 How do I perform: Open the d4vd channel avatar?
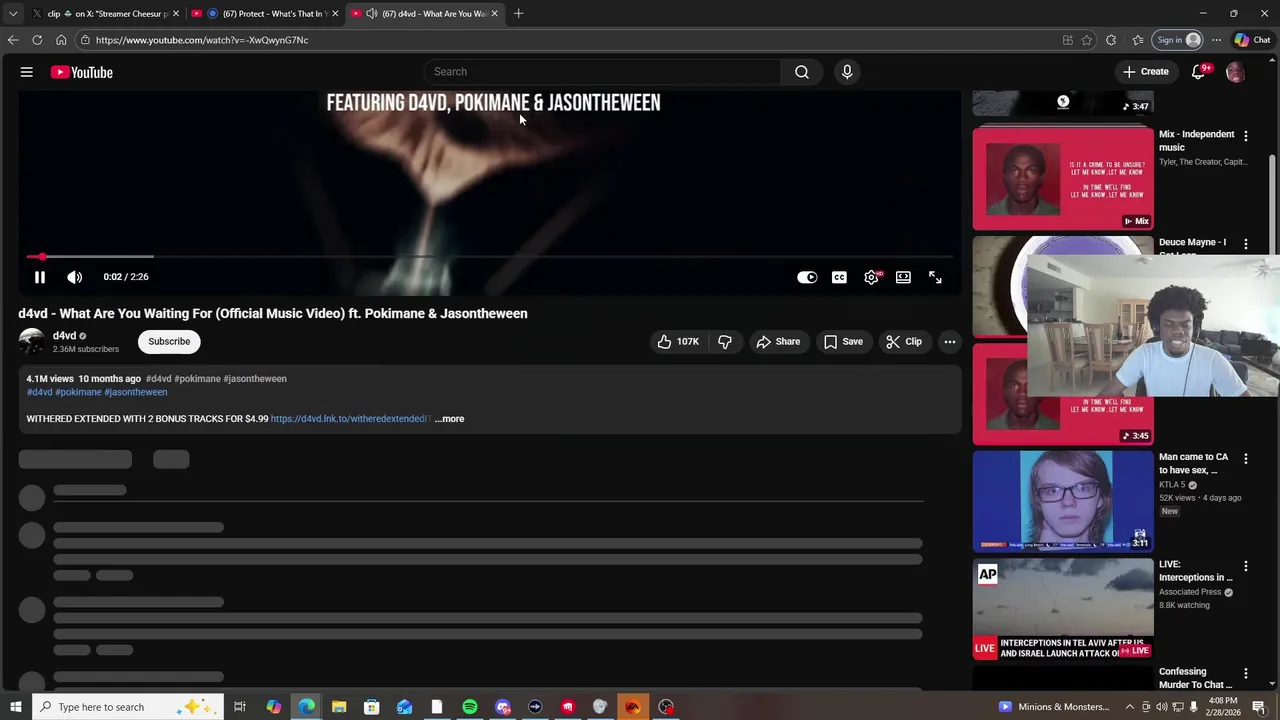(32, 342)
